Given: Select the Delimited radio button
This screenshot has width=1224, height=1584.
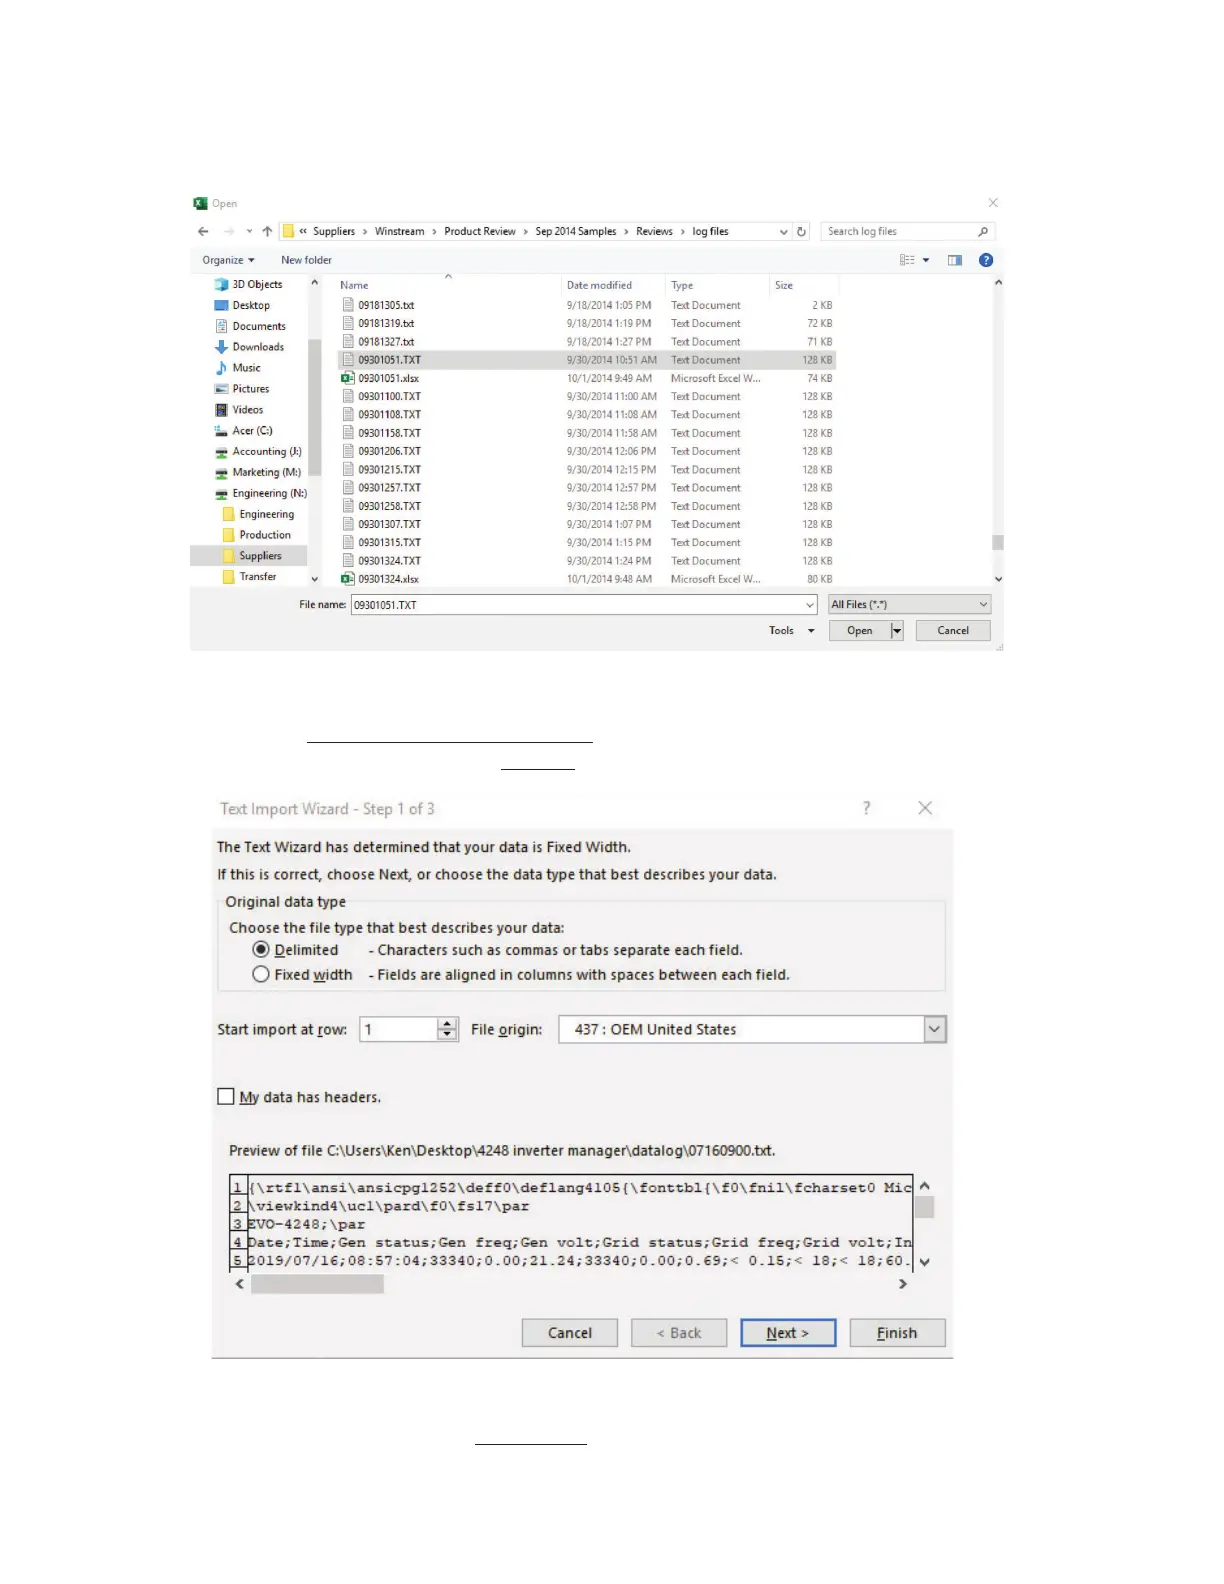Looking at the screenshot, I should (x=261, y=950).
